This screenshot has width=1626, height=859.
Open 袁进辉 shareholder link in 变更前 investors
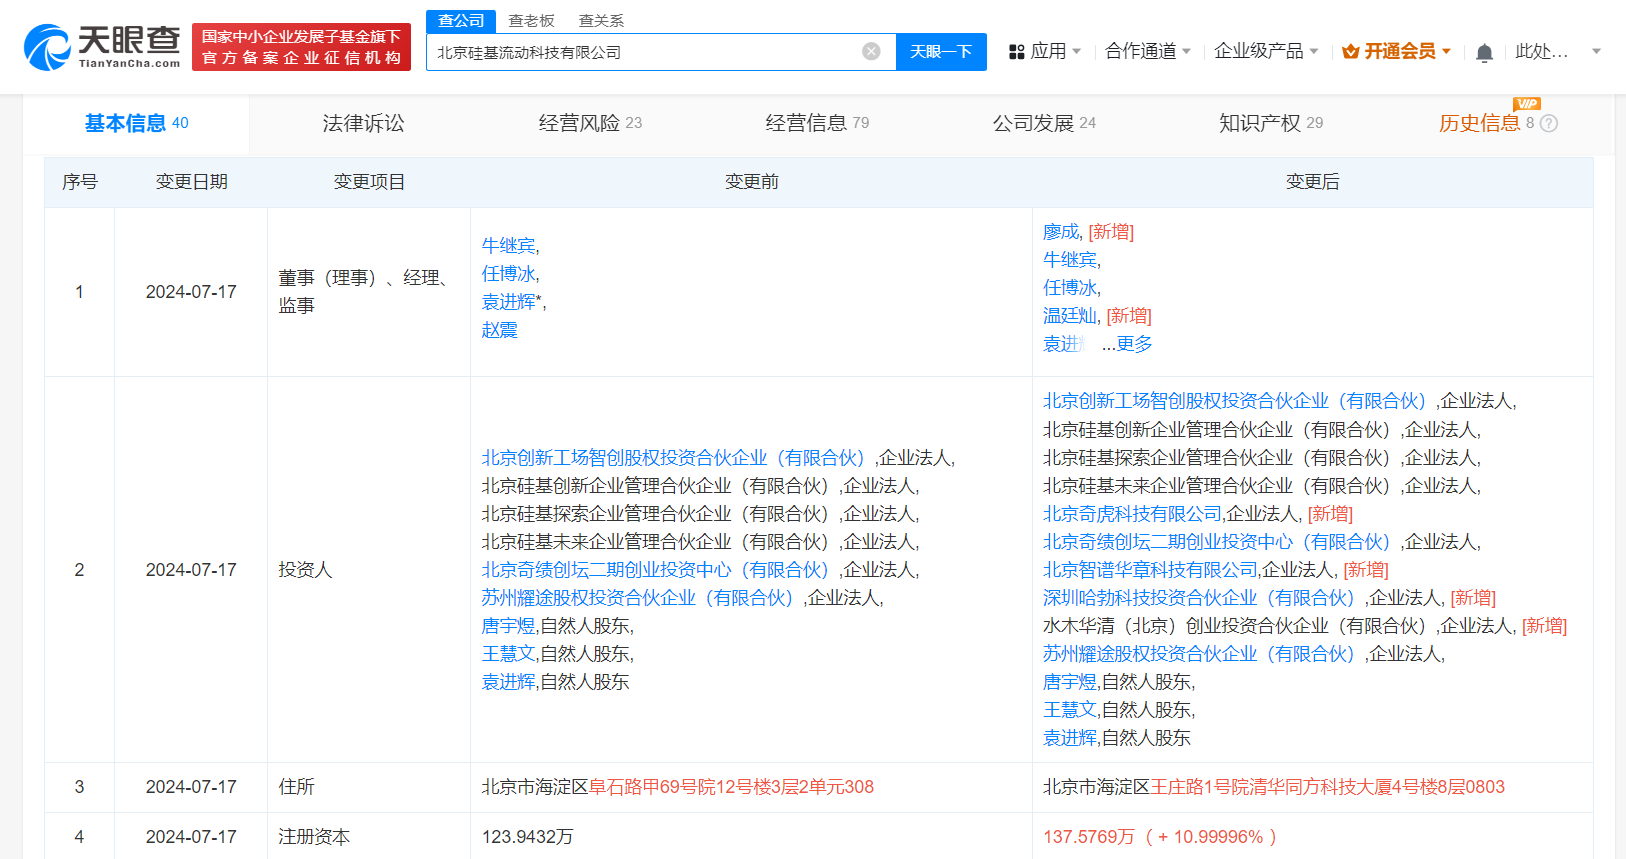(508, 682)
